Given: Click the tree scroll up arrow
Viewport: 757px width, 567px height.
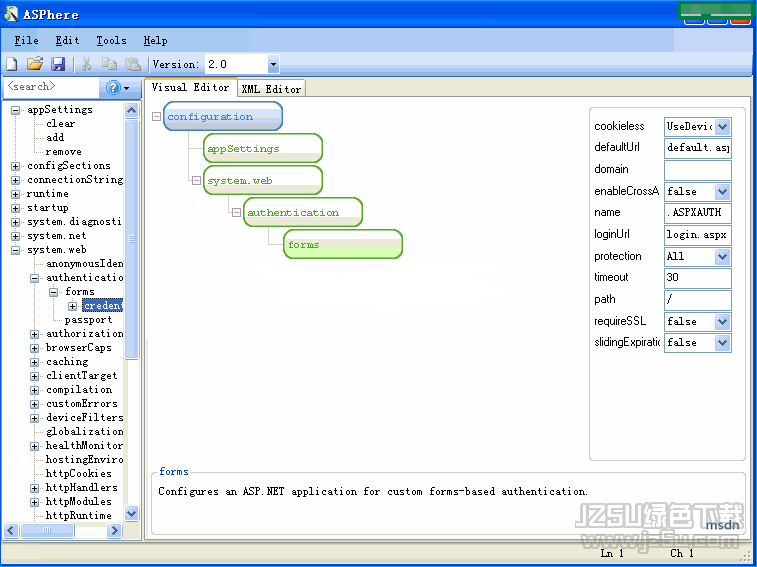Looking at the screenshot, I should tap(131, 110).
